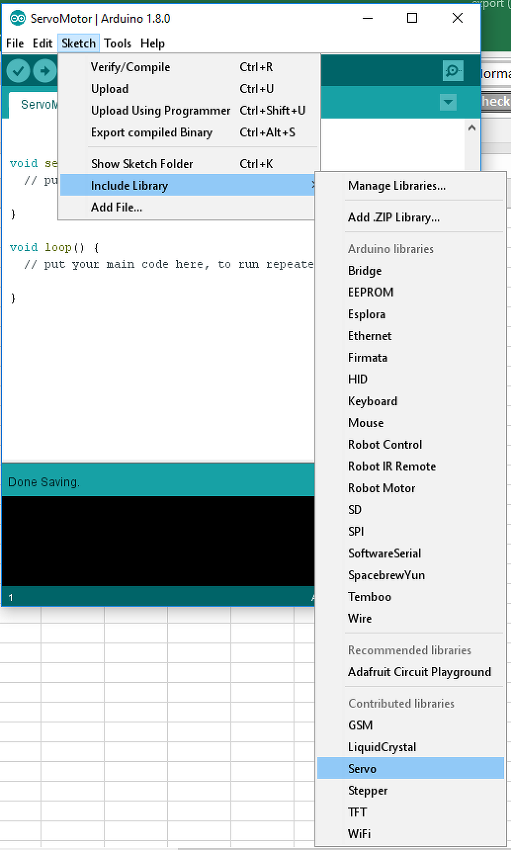This screenshot has width=511, height=850.
Task: Click the Verify checkmark toolbar button
Action: coord(18,71)
